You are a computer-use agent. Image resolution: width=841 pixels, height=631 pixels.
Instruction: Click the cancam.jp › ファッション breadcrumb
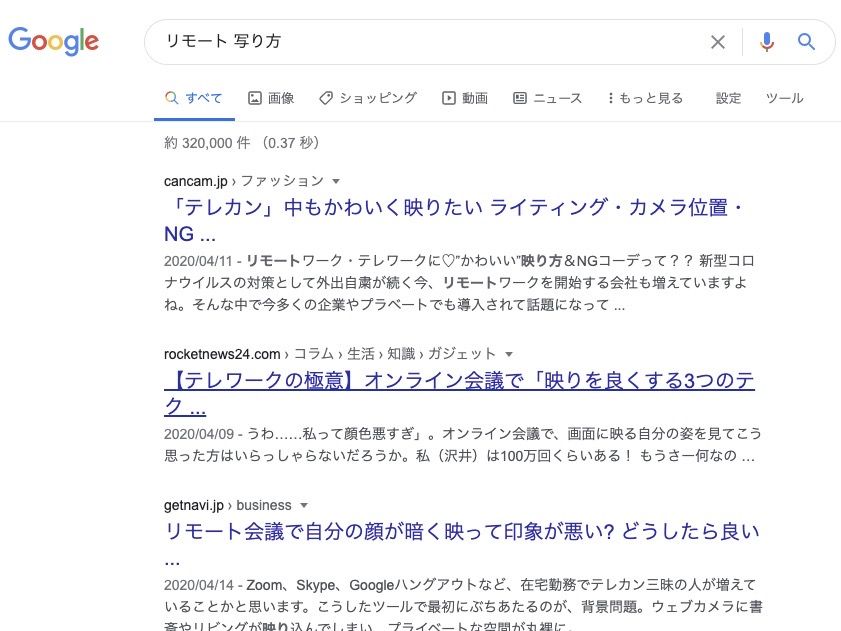tap(244, 181)
